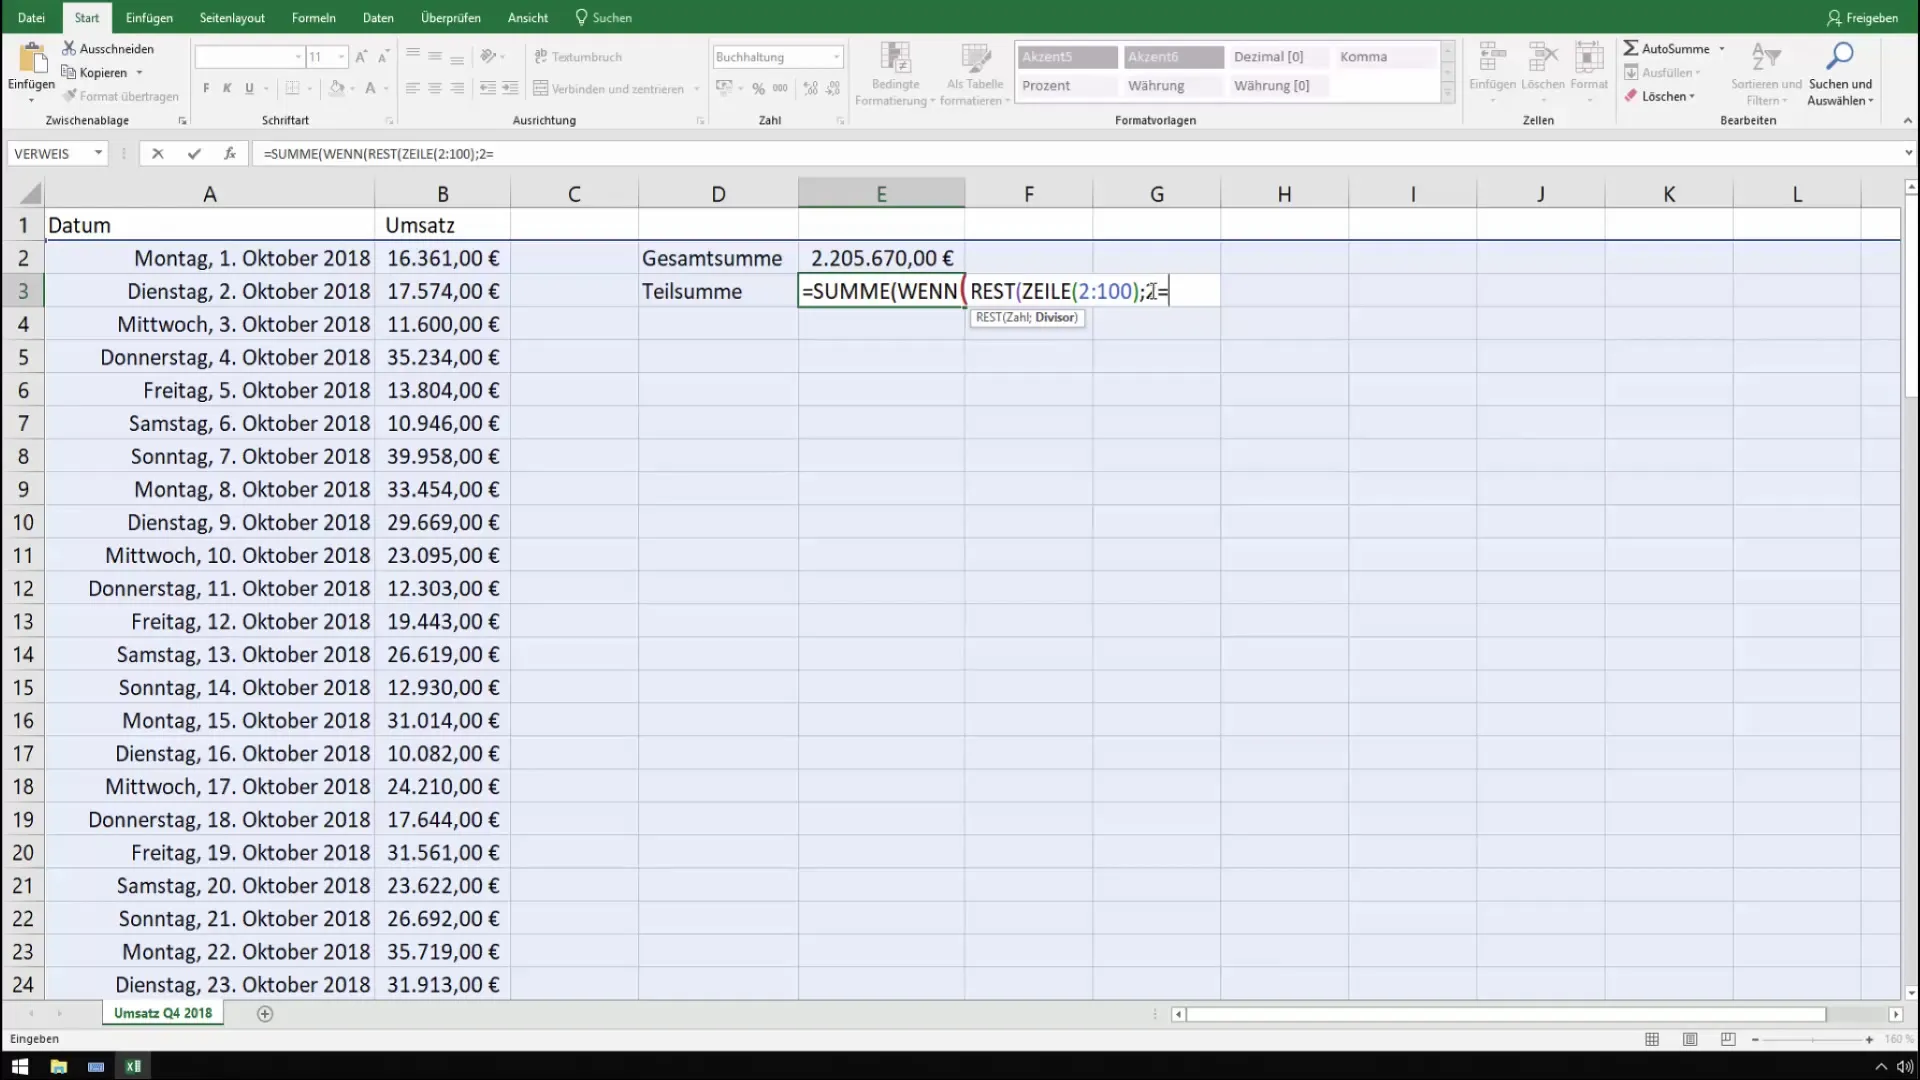Switch to the Formeln tab

[x=313, y=17]
